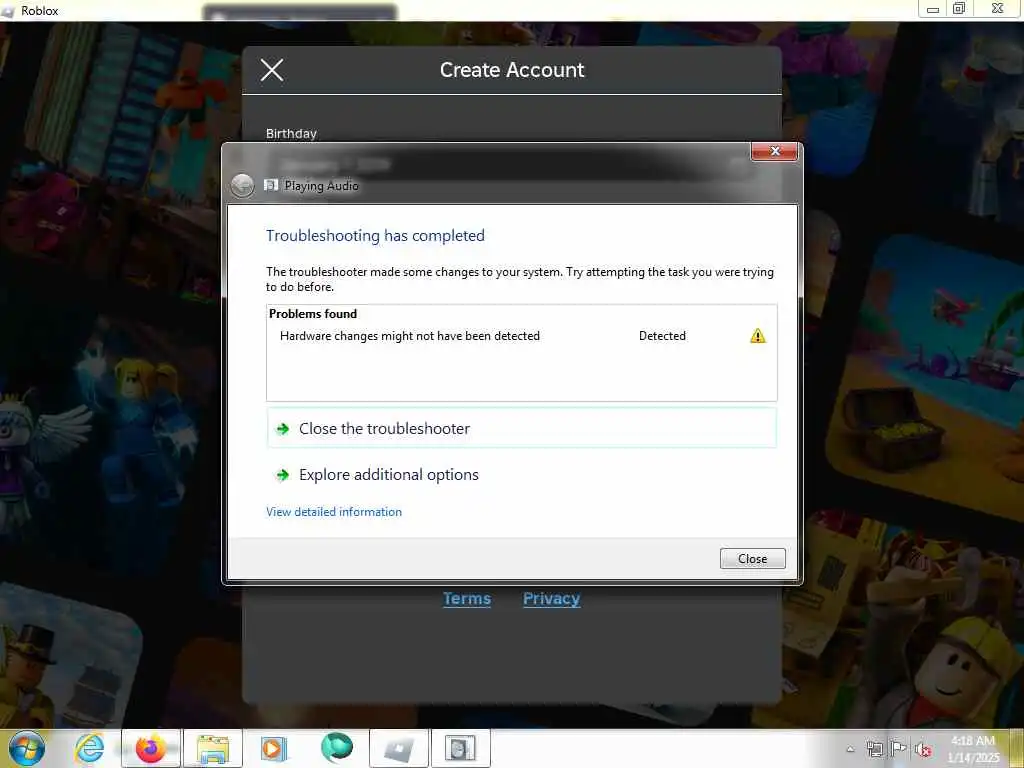This screenshot has width=1024, height=768.
Task: Open Firefox from the taskbar
Action: tap(151, 748)
